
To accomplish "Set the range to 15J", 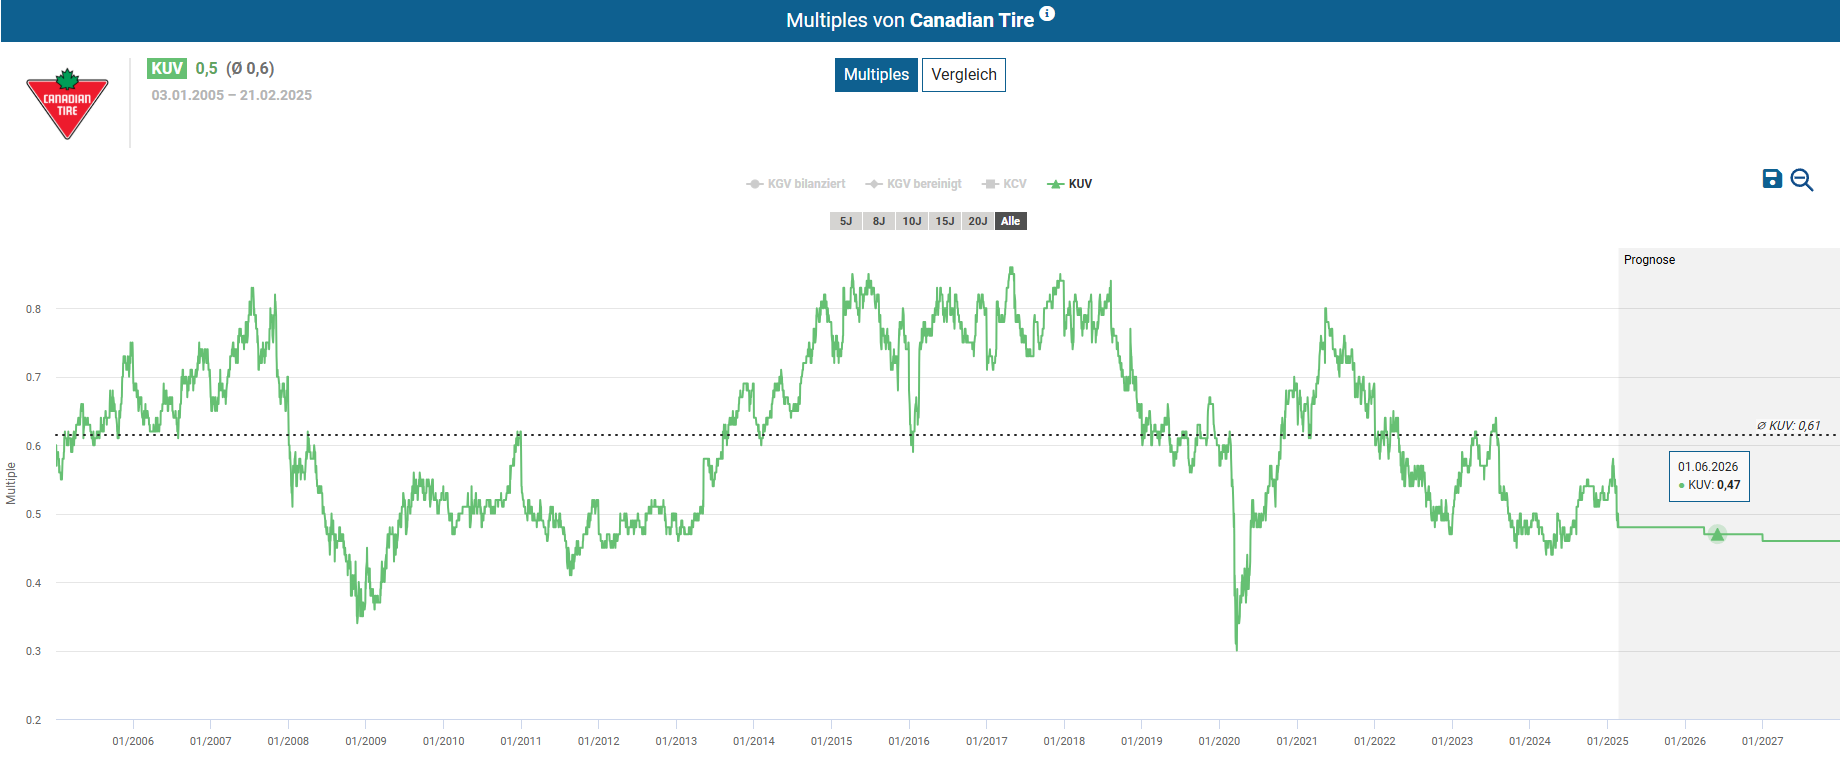I will point(945,221).
